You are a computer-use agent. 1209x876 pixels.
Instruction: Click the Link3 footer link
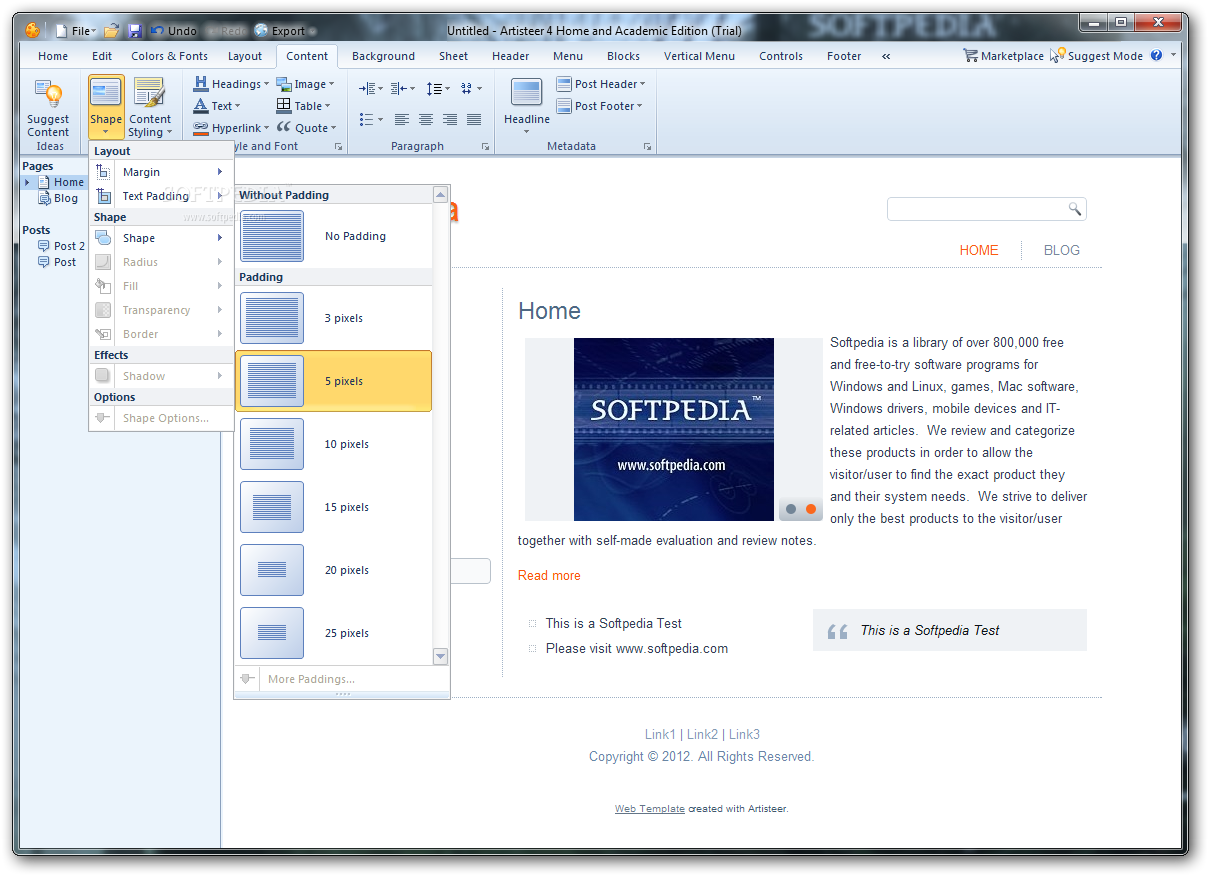tap(744, 734)
